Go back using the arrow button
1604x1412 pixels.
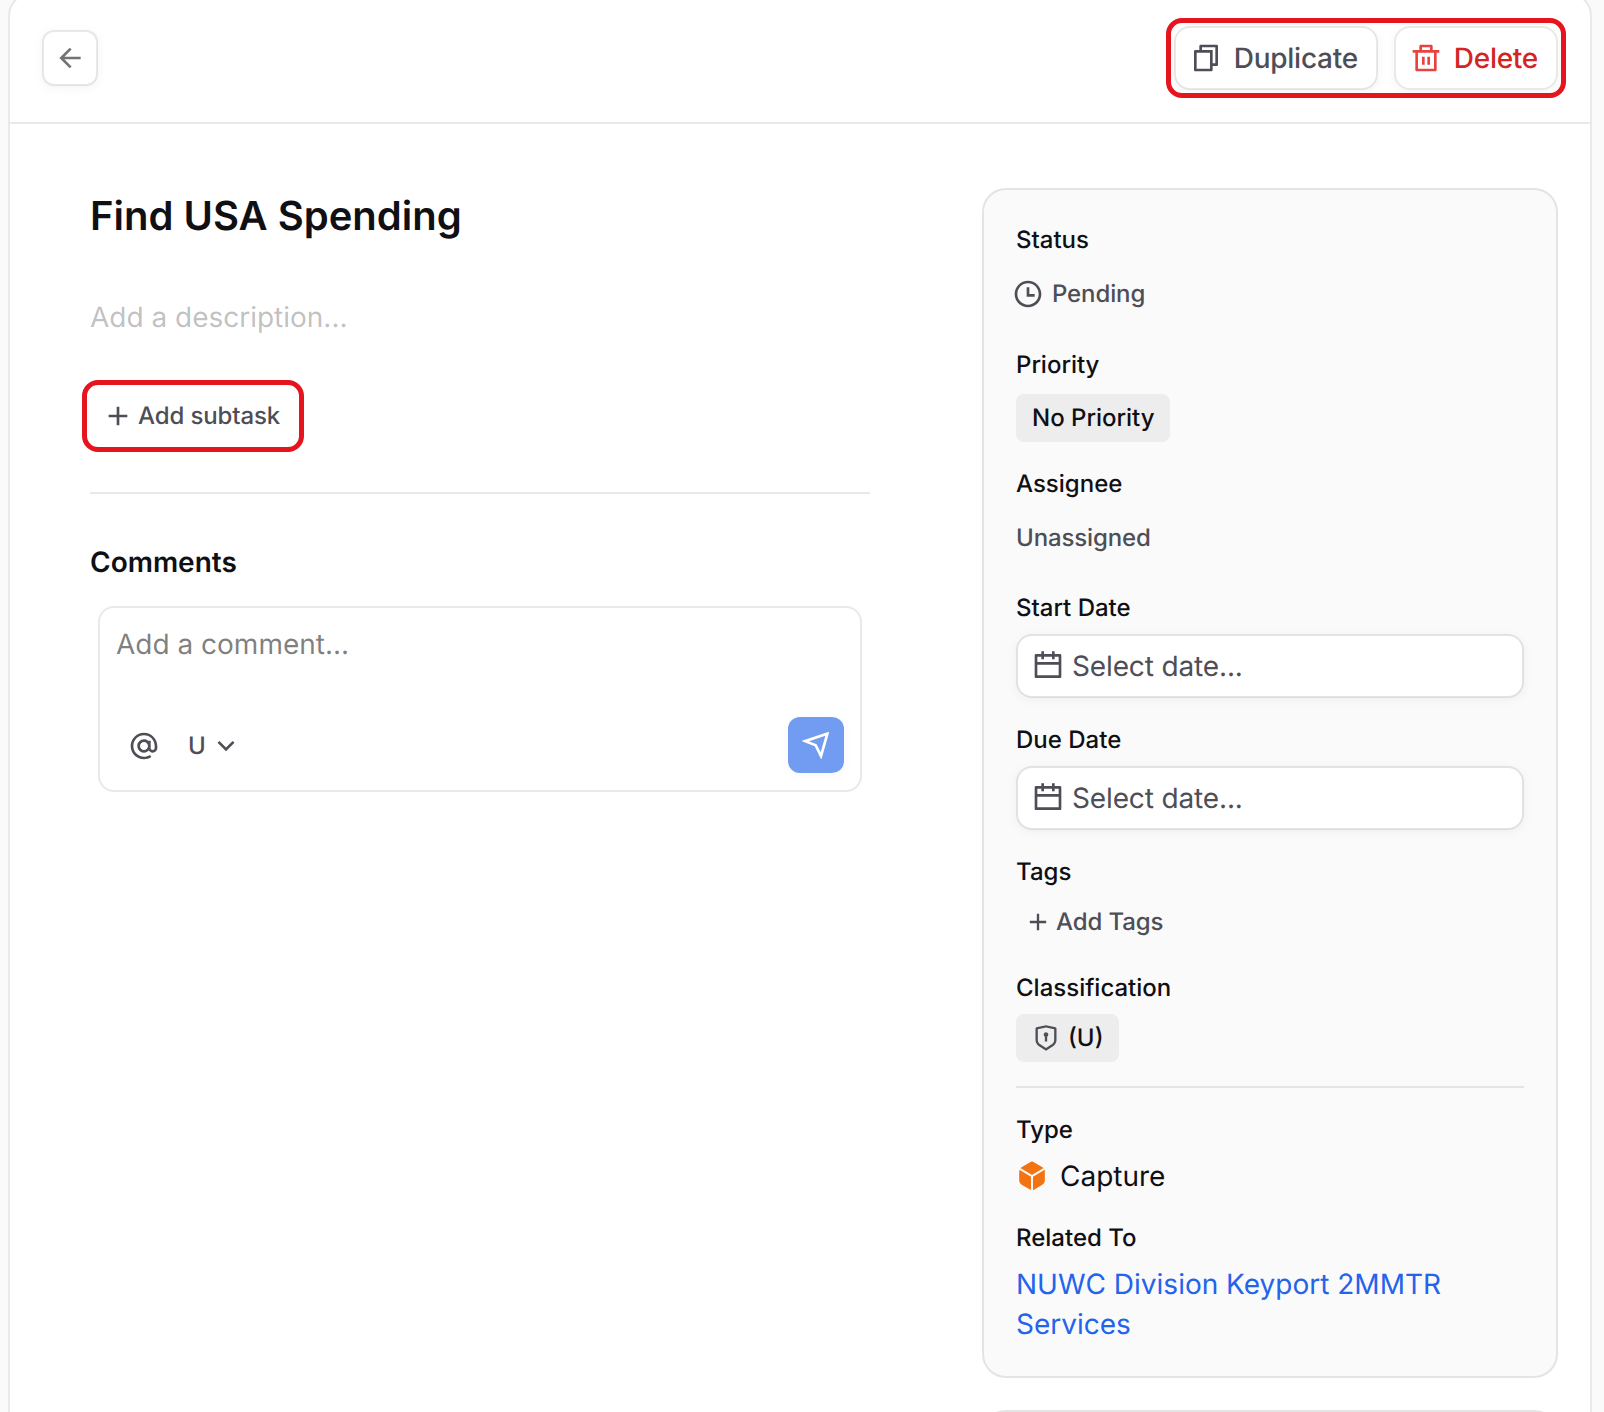coord(70,58)
